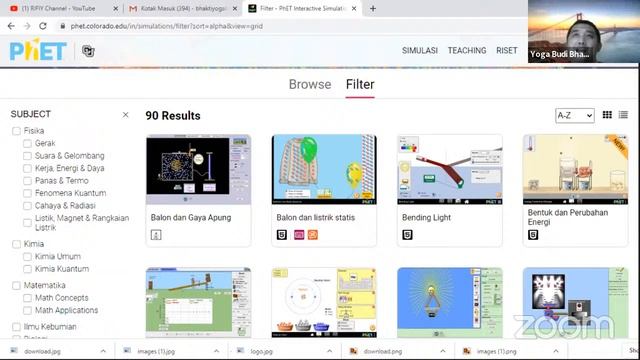640x360 pixels.
Task: Open the language translation icon
Action: (88, 51)
